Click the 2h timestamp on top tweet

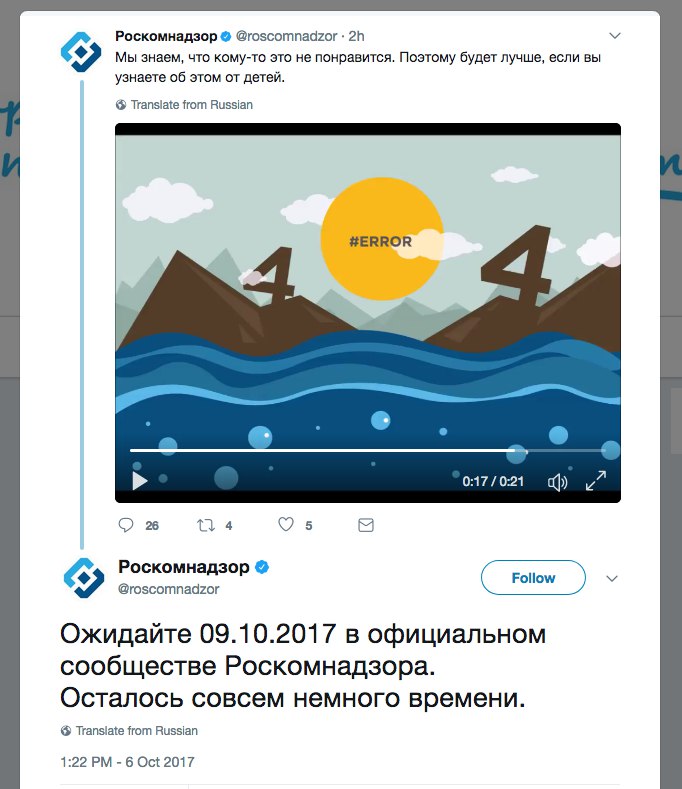click(356, 36)
